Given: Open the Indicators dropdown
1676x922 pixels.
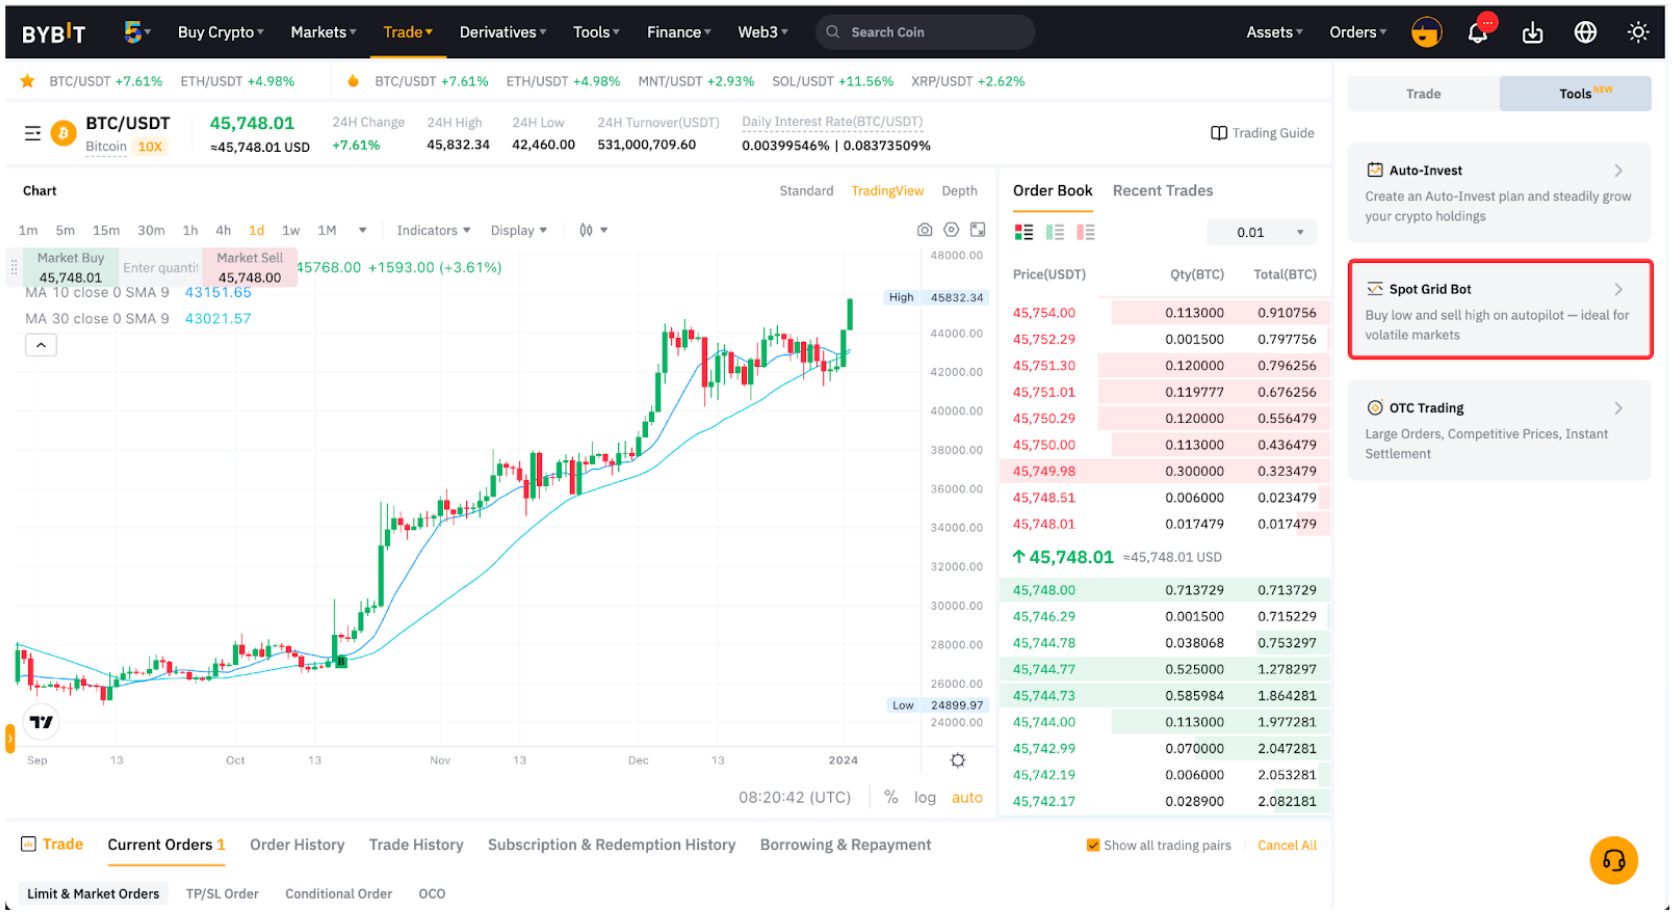Looking at the screenshot, I should (x=433, y=231).
